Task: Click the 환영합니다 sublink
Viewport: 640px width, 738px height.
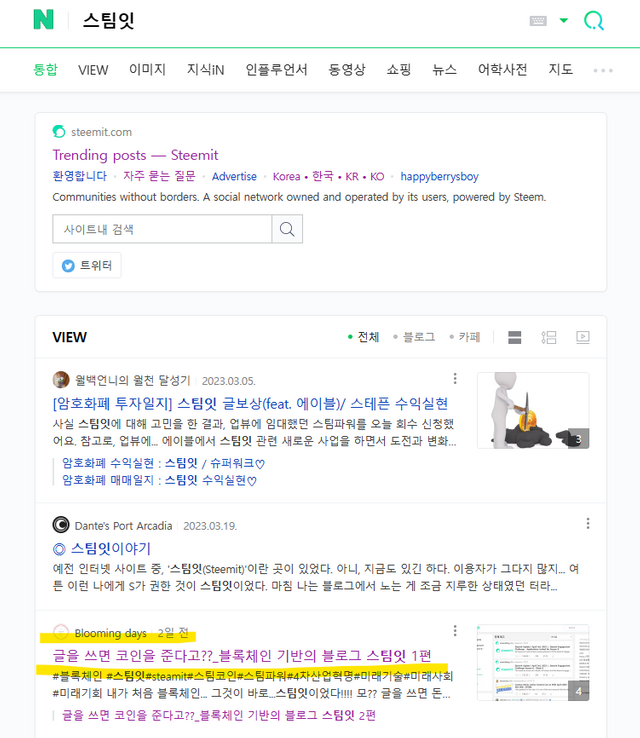Action: pos(80,176)
